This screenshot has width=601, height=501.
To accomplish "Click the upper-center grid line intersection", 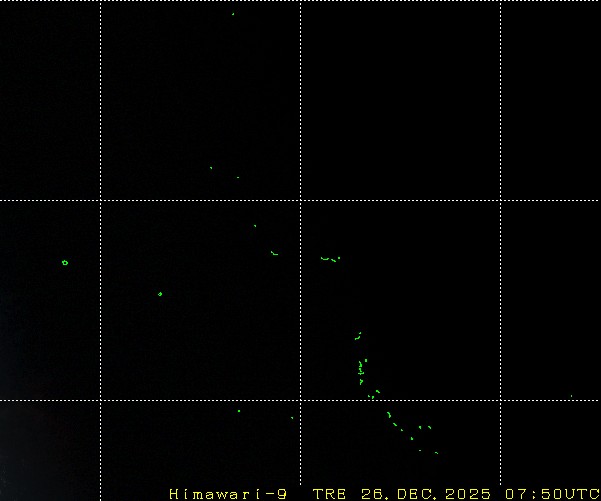I will [300, 200].
